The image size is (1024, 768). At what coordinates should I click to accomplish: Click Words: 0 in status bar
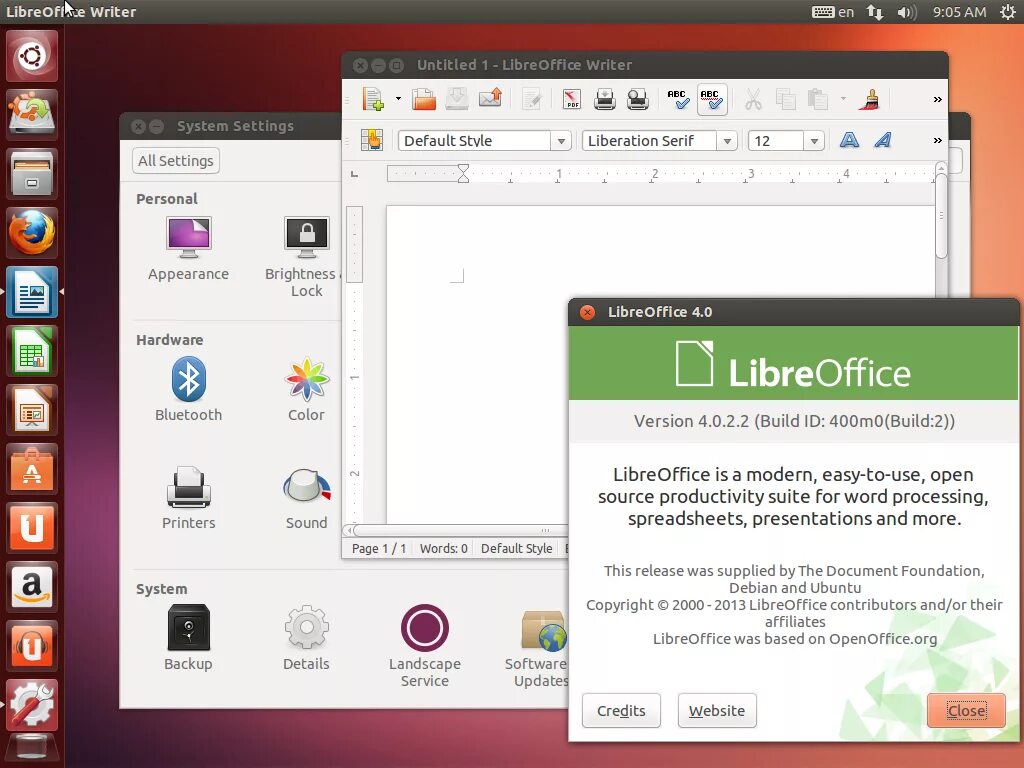tap(443, 549)
